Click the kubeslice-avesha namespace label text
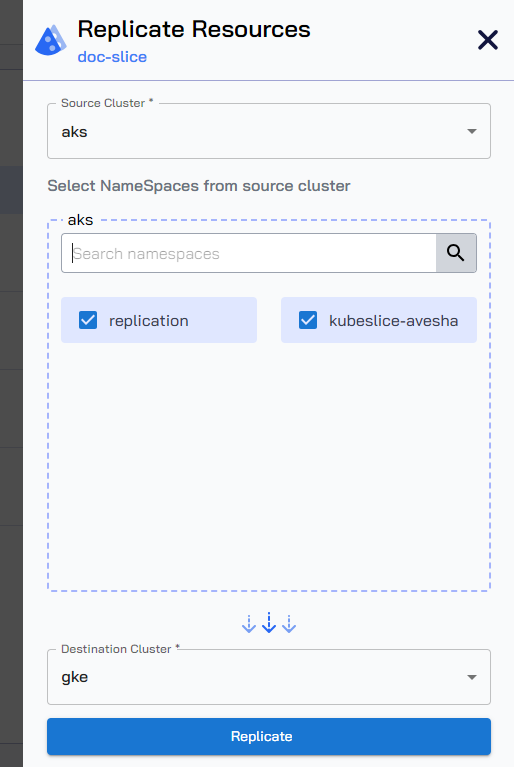514x767 pixels. coord(394,321)
